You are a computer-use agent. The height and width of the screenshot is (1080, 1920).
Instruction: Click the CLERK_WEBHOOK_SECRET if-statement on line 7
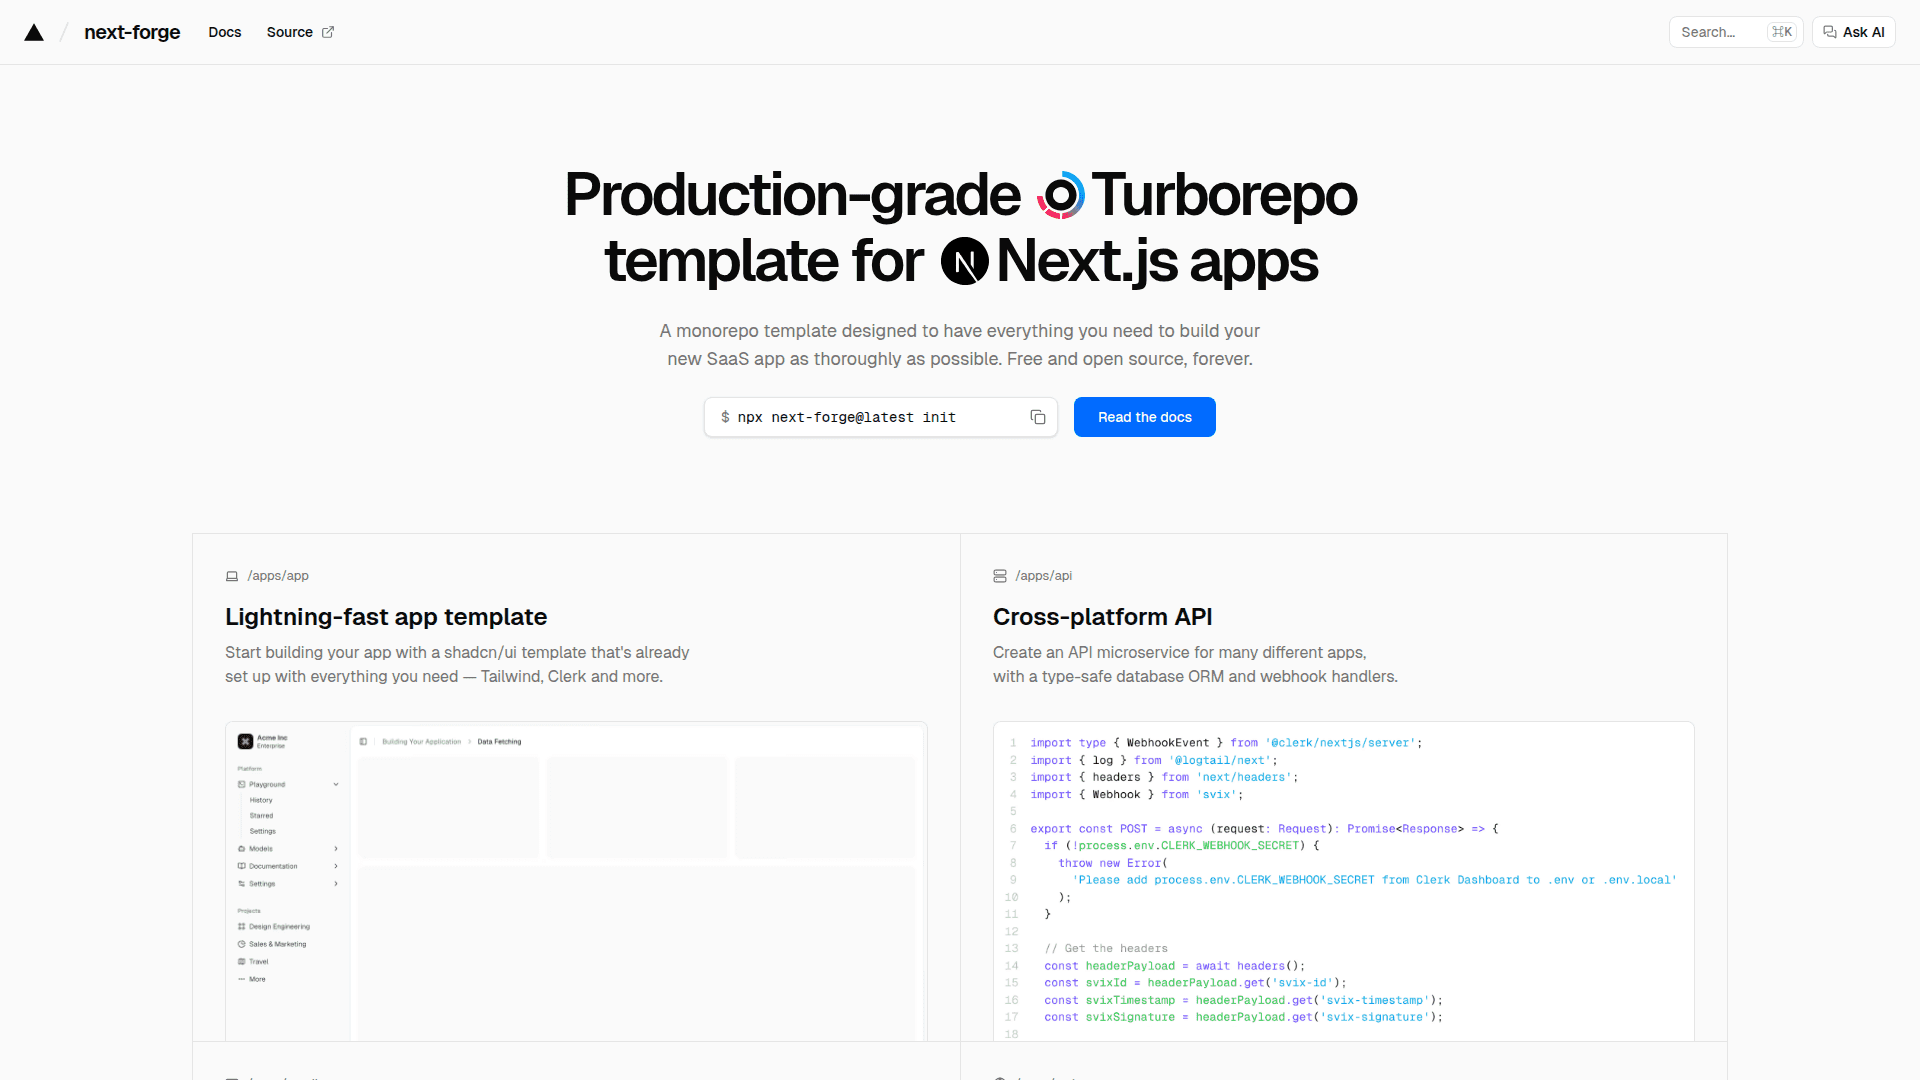coord(1182,846)
